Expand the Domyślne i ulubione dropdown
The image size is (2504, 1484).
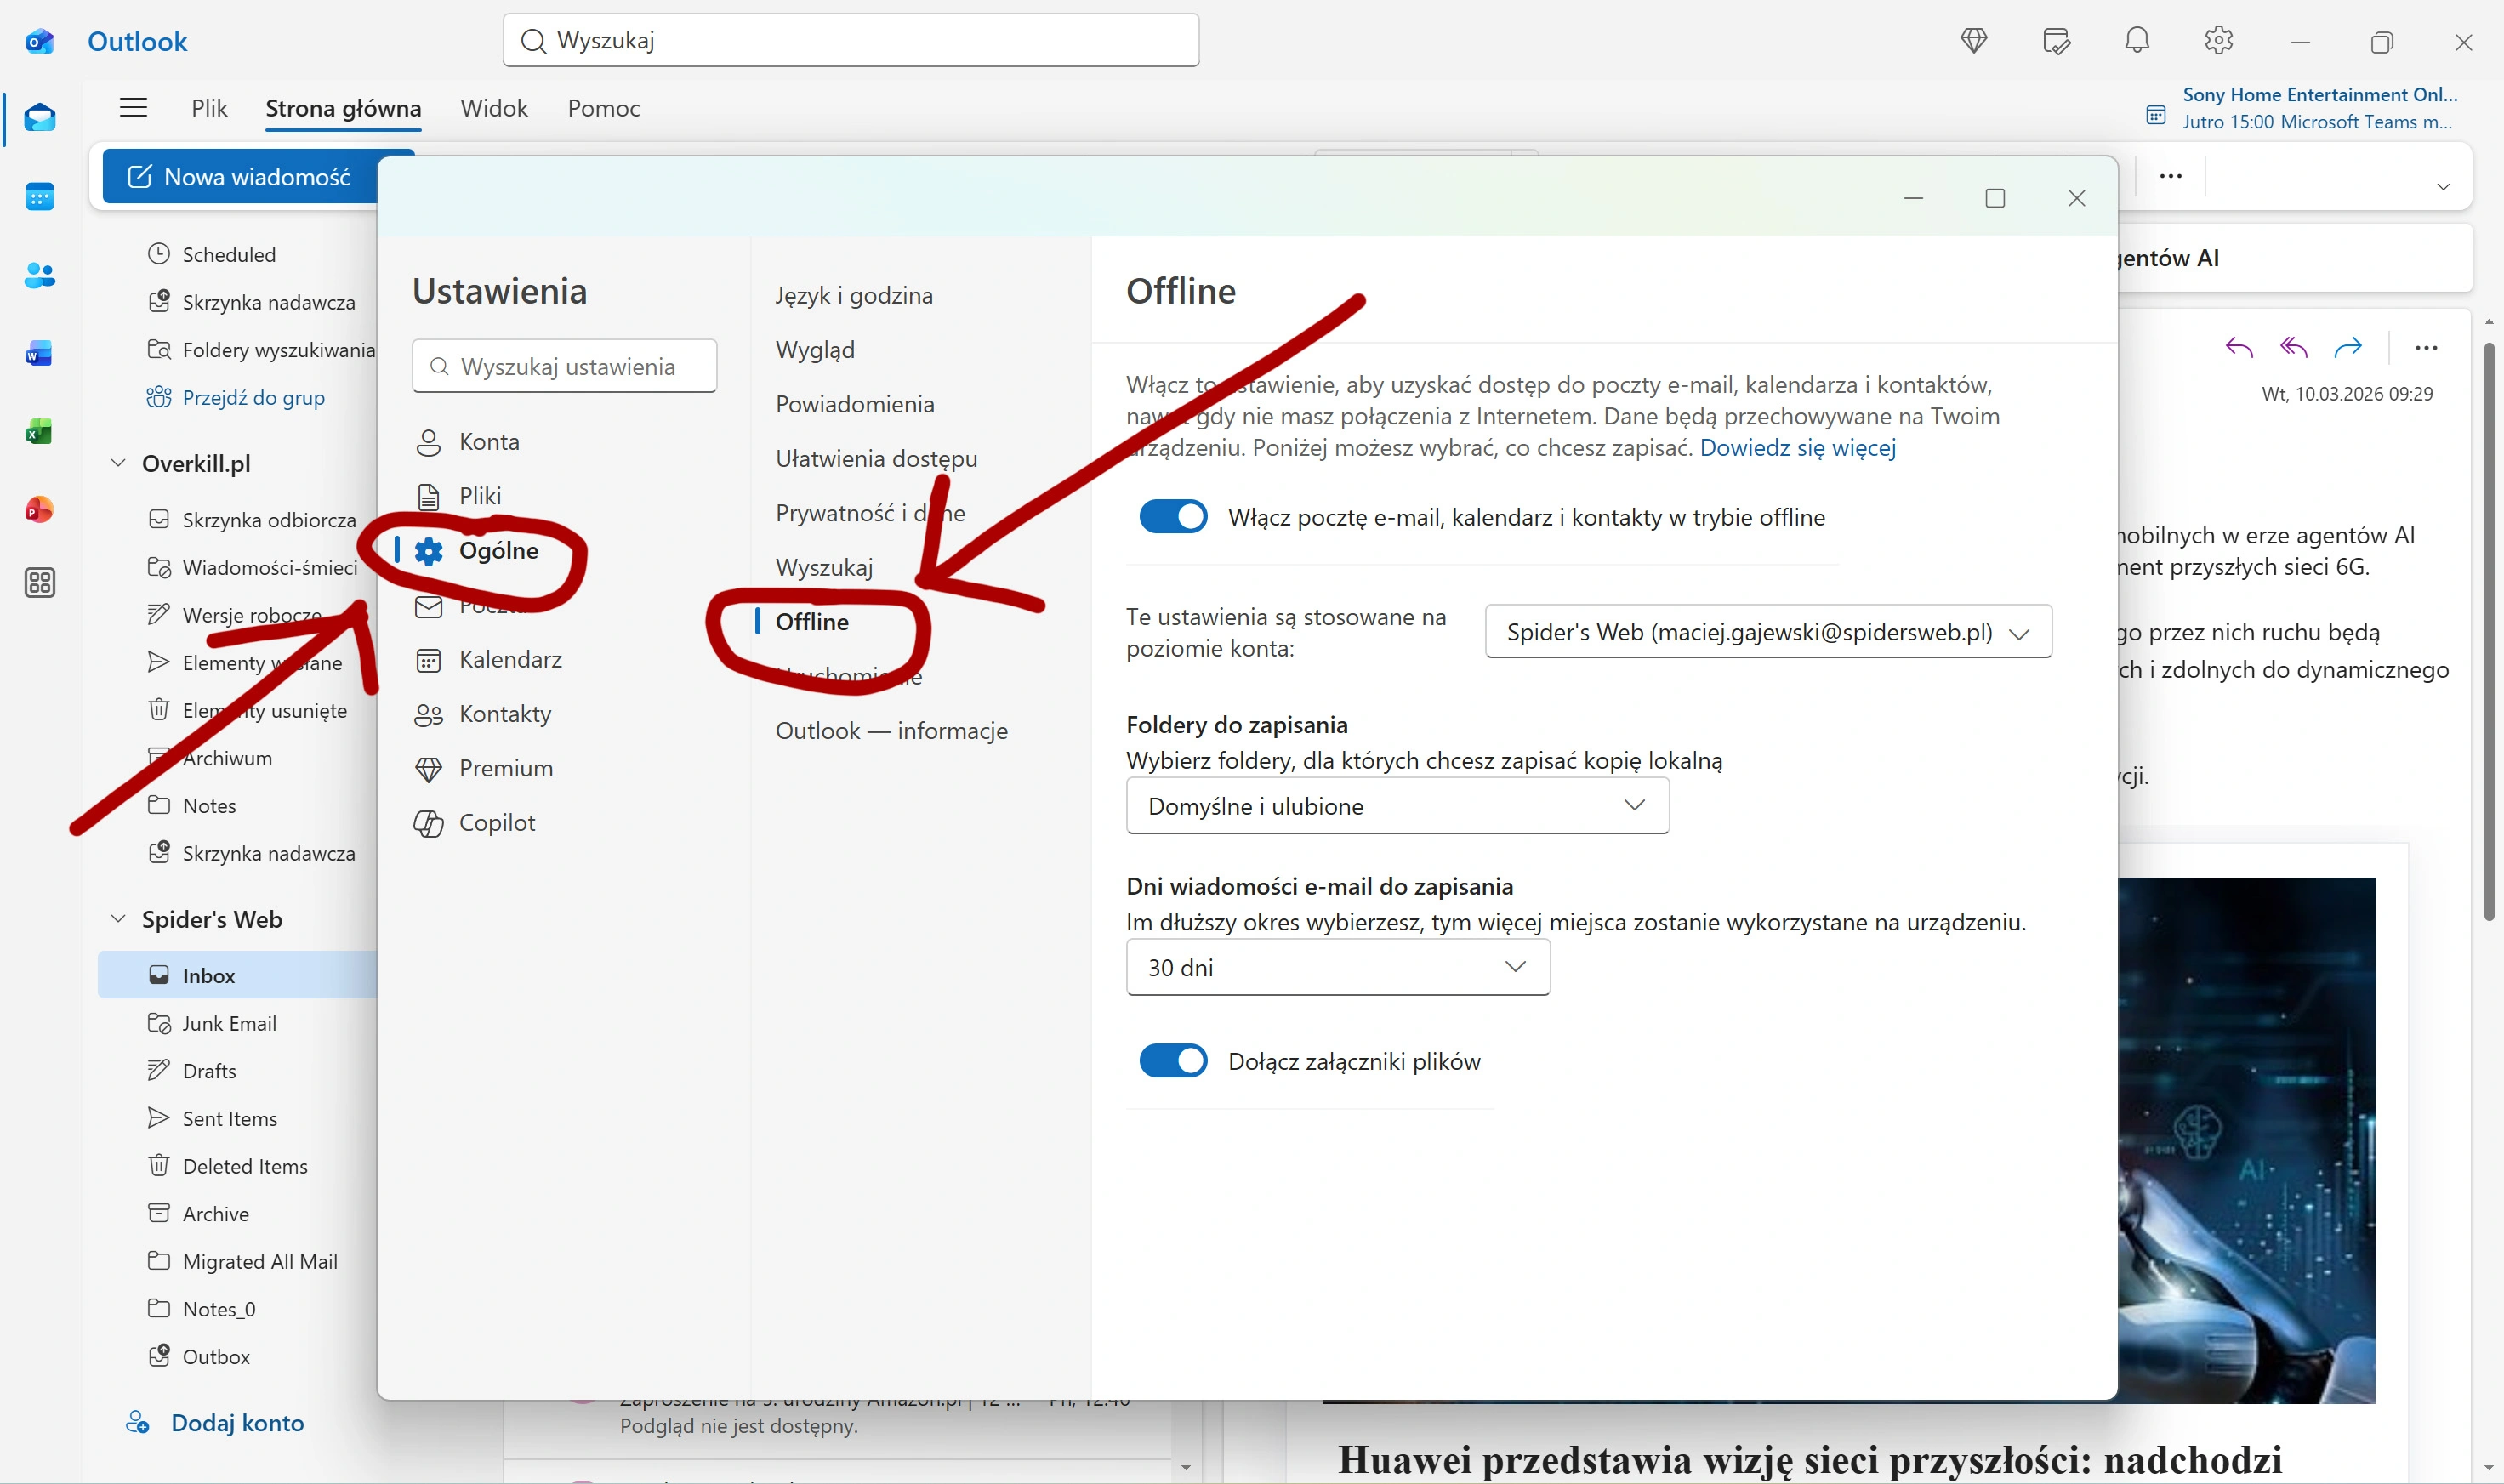(1396, 806)
